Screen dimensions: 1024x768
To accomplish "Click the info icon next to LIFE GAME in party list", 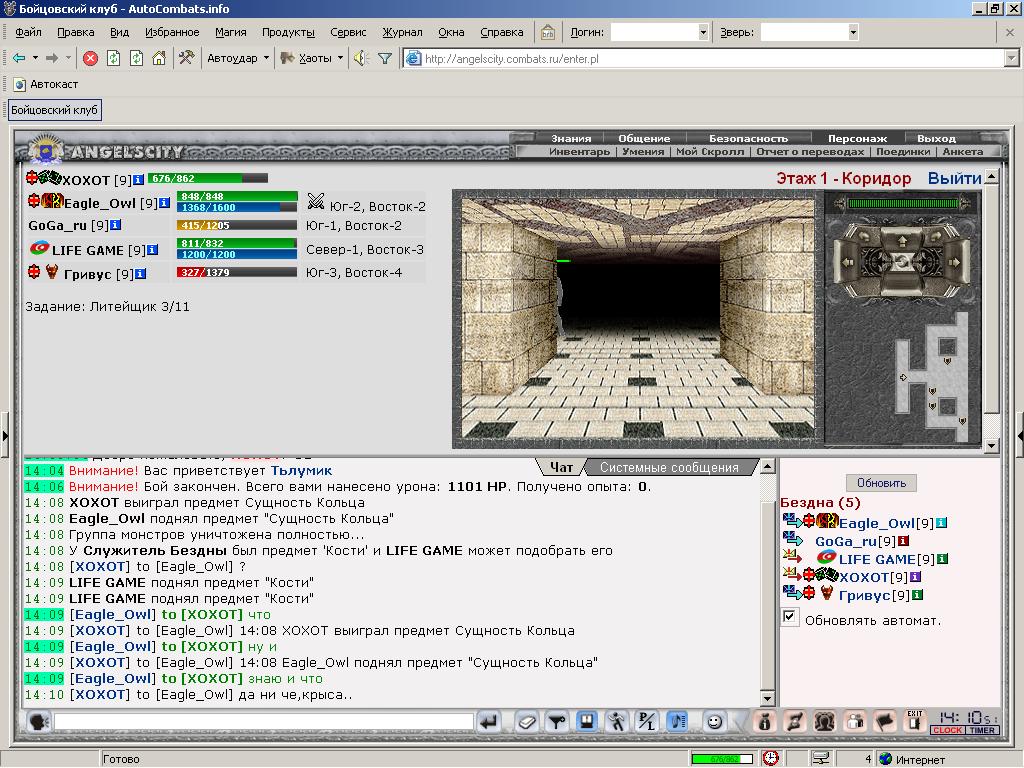I will [x=152, y=250].
